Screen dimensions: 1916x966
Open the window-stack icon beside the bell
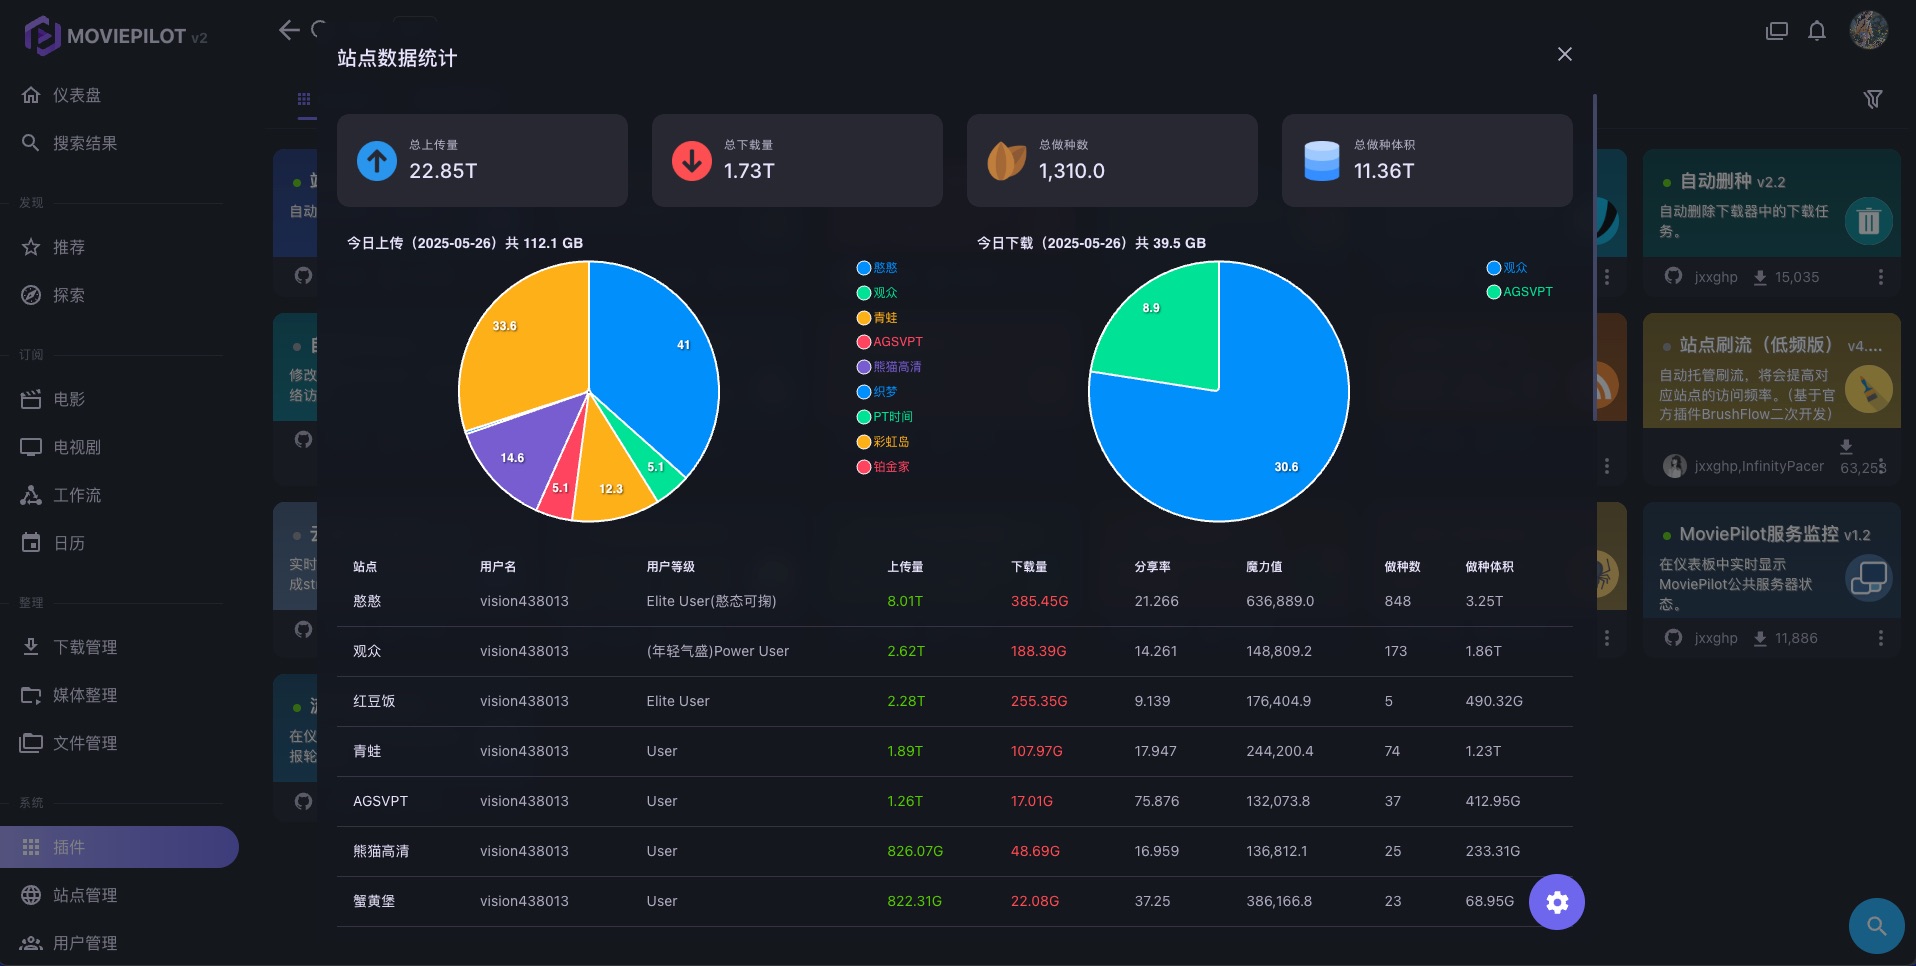pos(1777,31)
